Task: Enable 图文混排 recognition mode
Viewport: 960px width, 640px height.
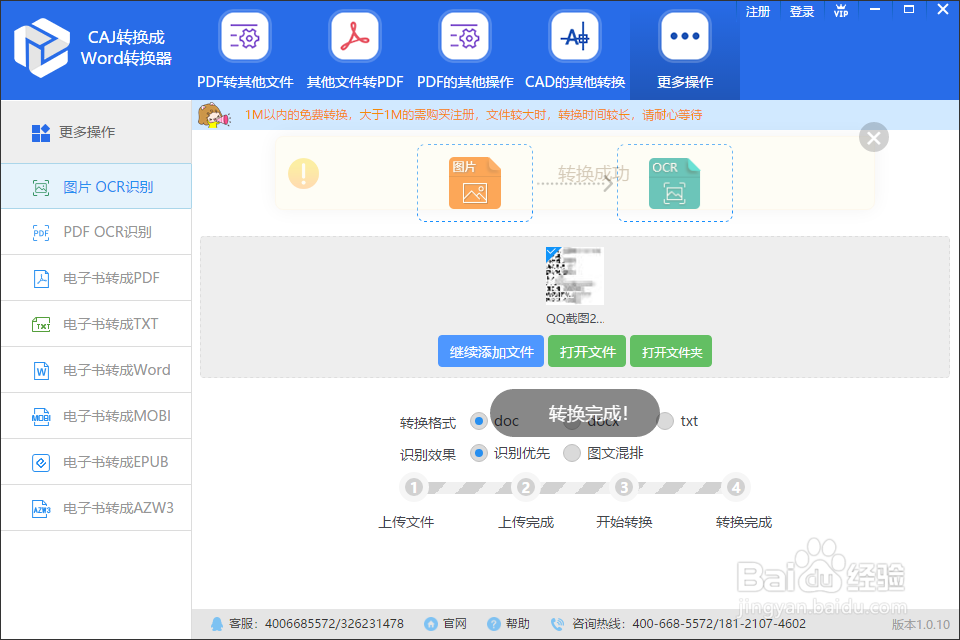Action: 572,453
